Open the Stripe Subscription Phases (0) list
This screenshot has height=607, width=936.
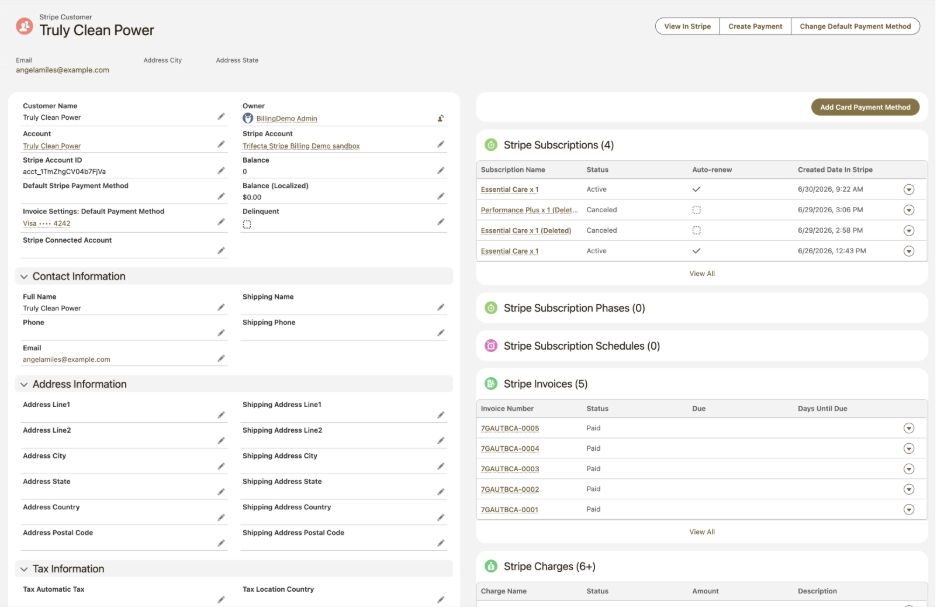574,308
